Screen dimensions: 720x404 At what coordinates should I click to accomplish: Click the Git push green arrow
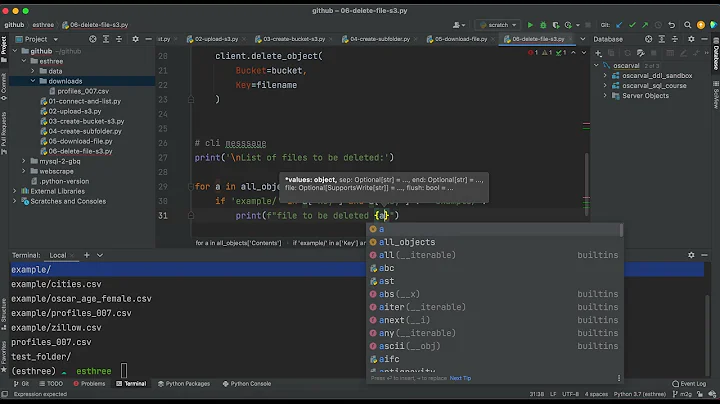point(645,25)
